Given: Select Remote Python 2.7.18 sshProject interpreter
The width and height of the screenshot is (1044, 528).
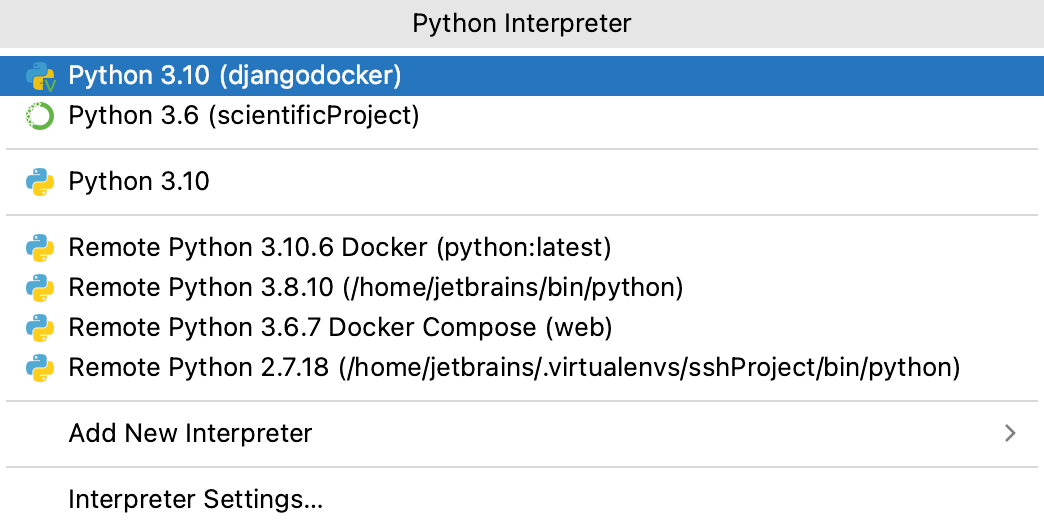Looking at the screenshot, I should pos(522,368).
